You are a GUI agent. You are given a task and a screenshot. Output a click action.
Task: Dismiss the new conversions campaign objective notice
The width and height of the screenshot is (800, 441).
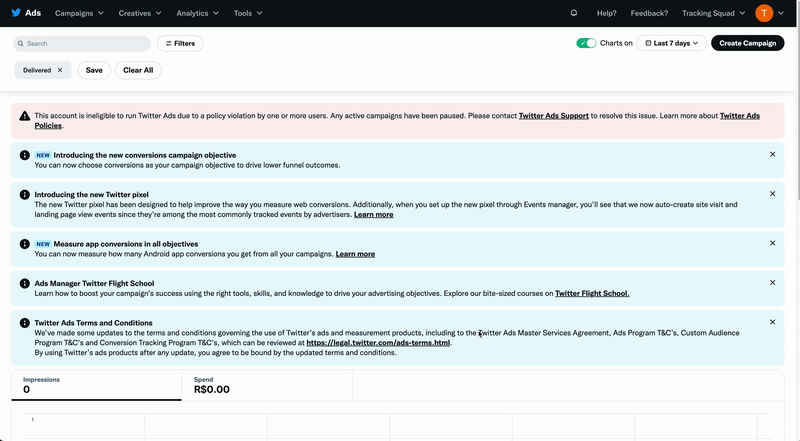(772, 154)
